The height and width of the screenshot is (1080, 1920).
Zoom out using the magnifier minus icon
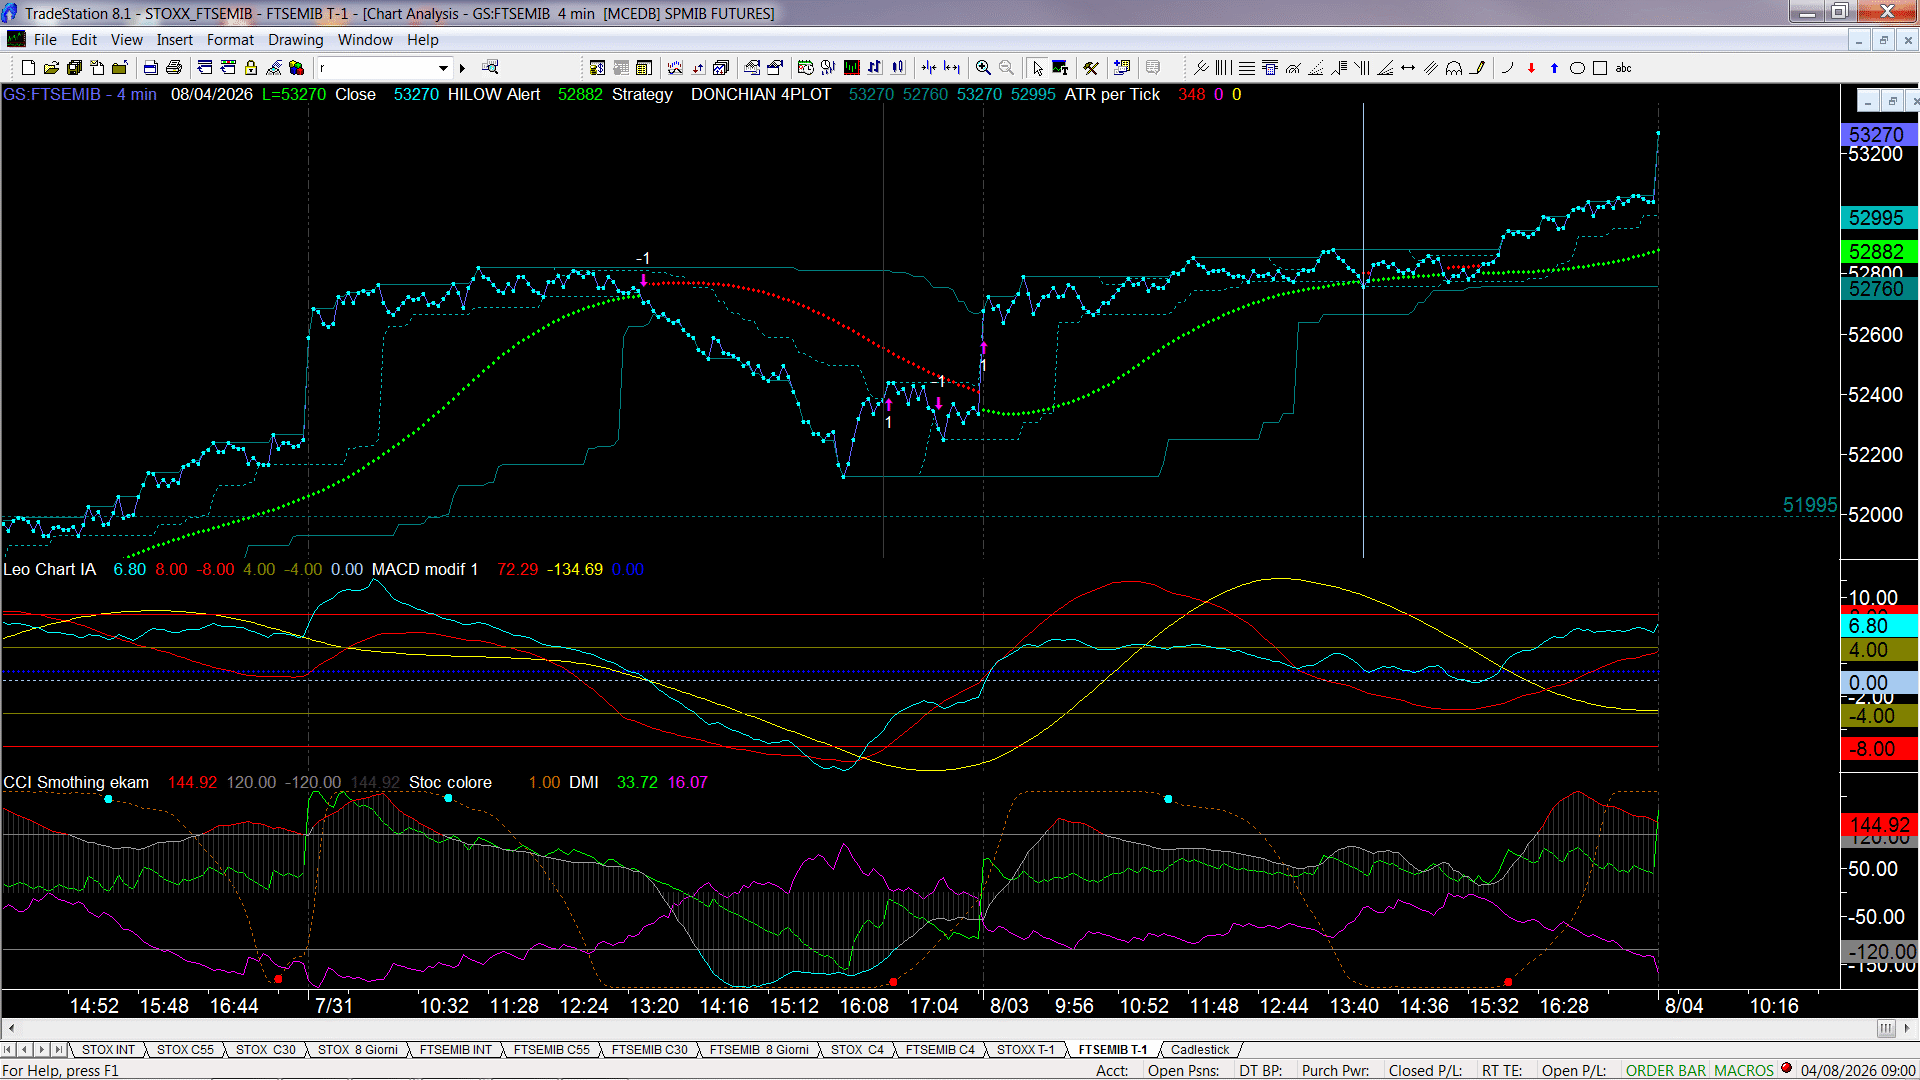(1007, 68)
